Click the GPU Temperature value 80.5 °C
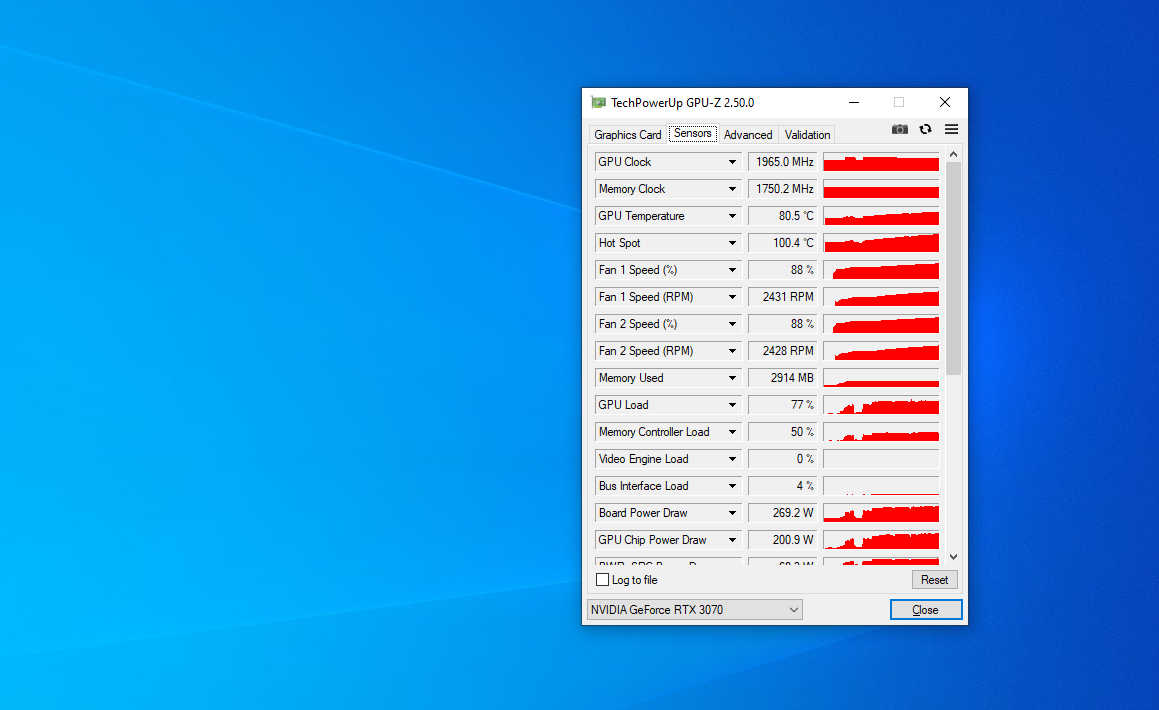This screenshot has width=1159, height=710. tap(783, 216)
